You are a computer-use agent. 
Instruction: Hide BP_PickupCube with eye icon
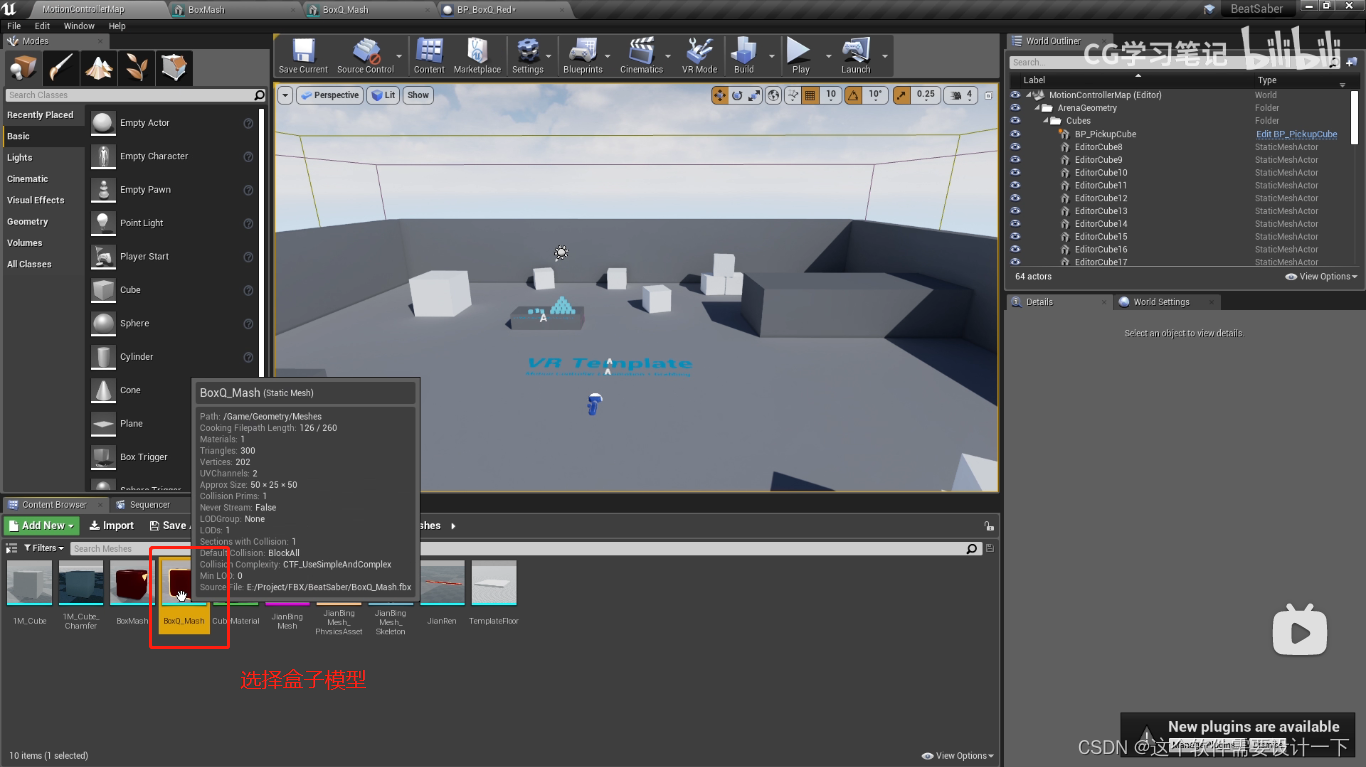click(1015, 134)
